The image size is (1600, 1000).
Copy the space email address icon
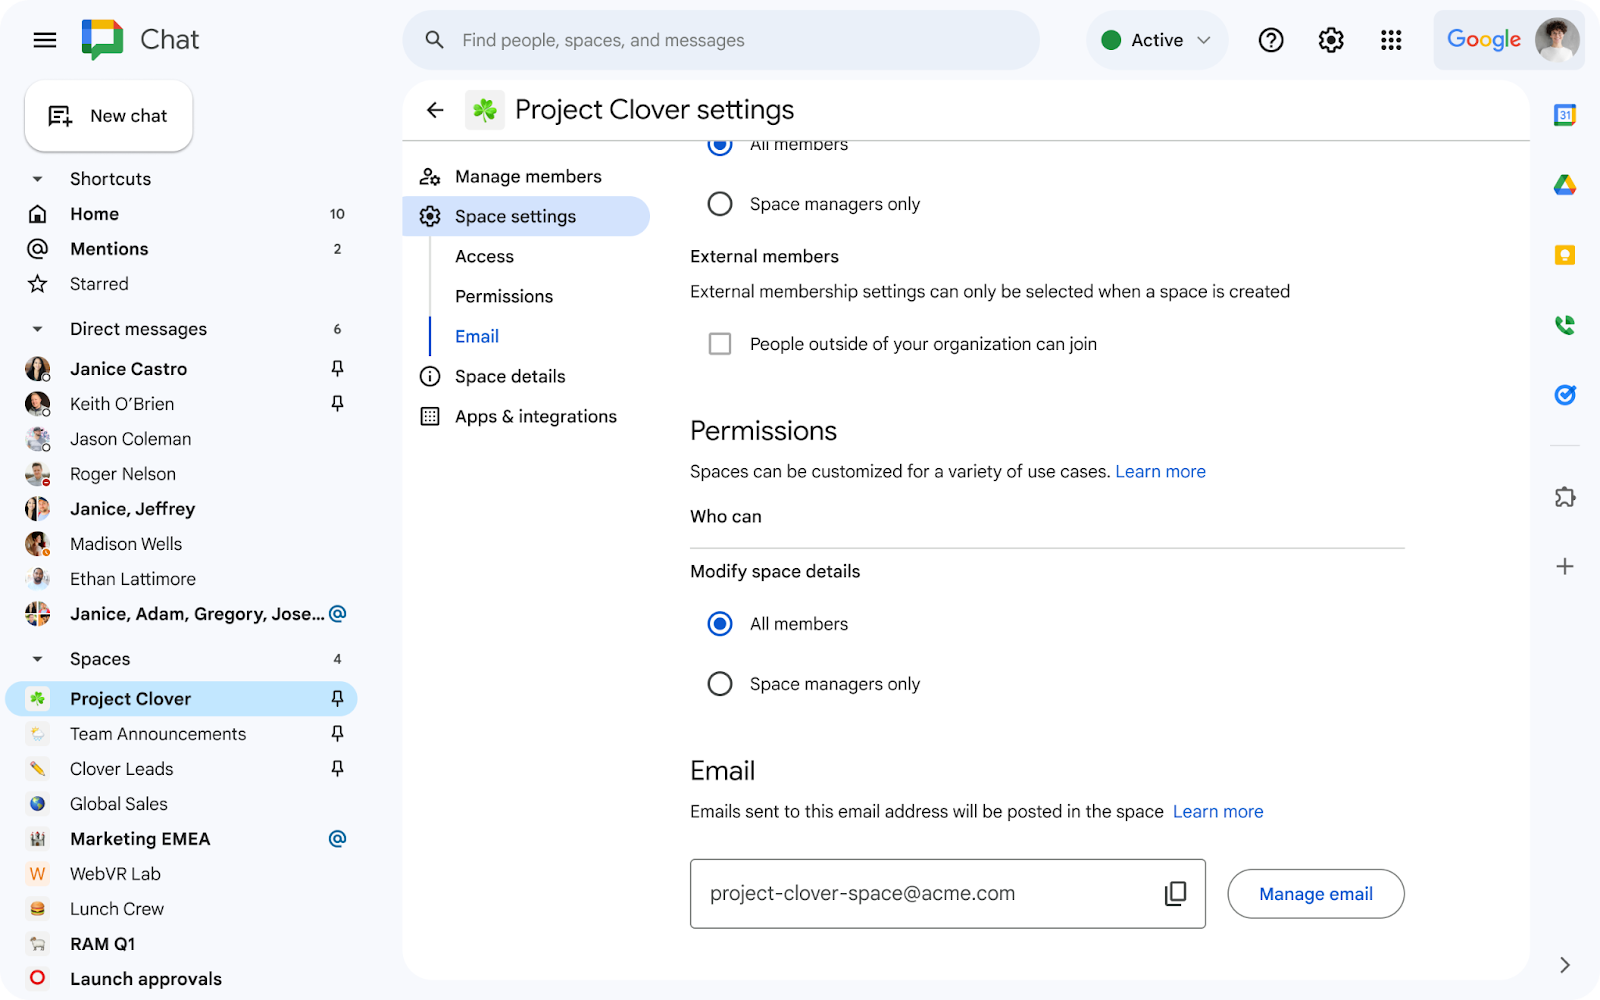pos(1175,894)
